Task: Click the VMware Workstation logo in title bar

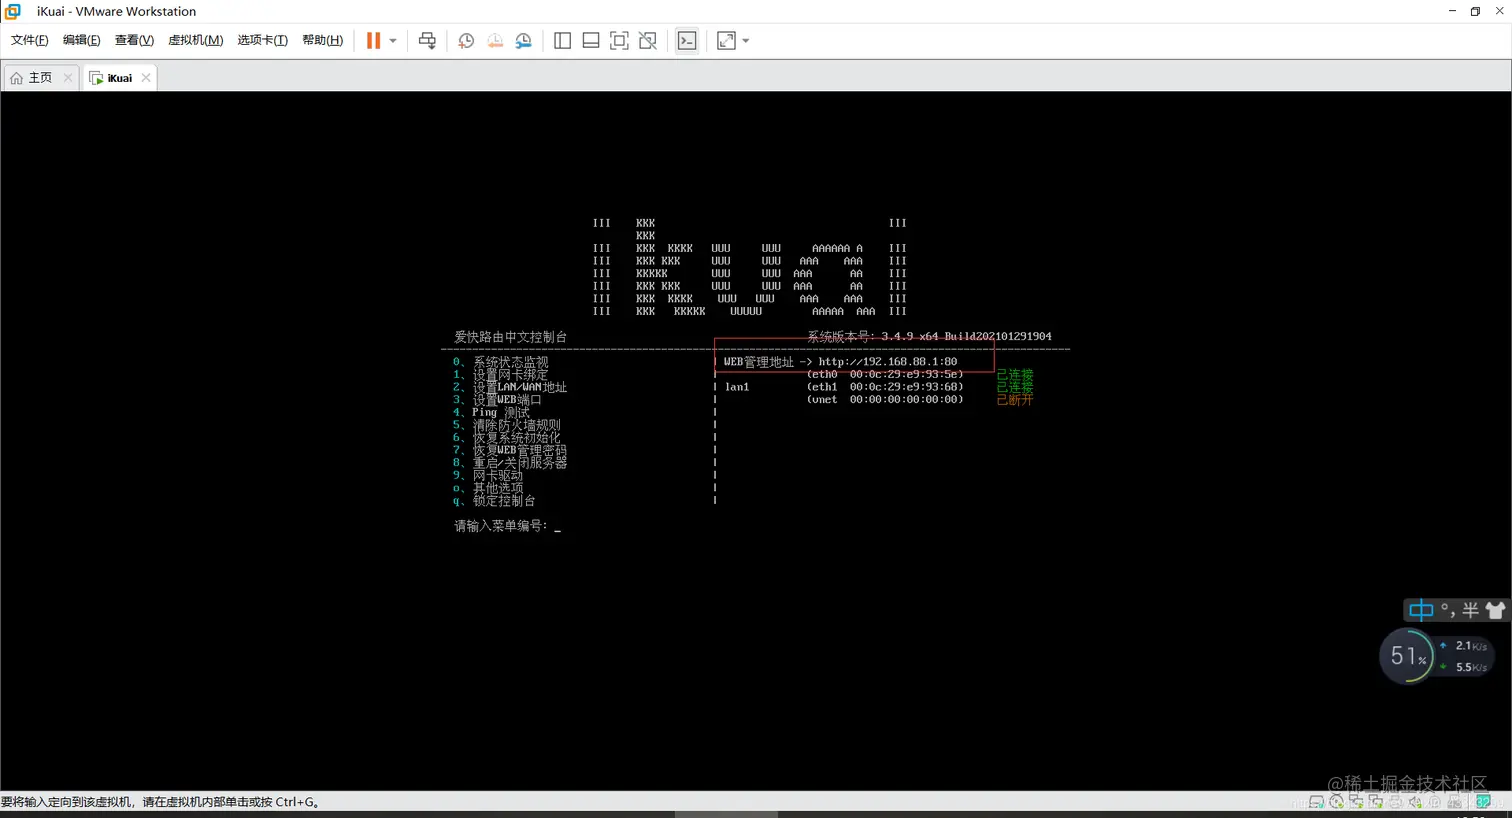Action: click(x=13, y=11)
